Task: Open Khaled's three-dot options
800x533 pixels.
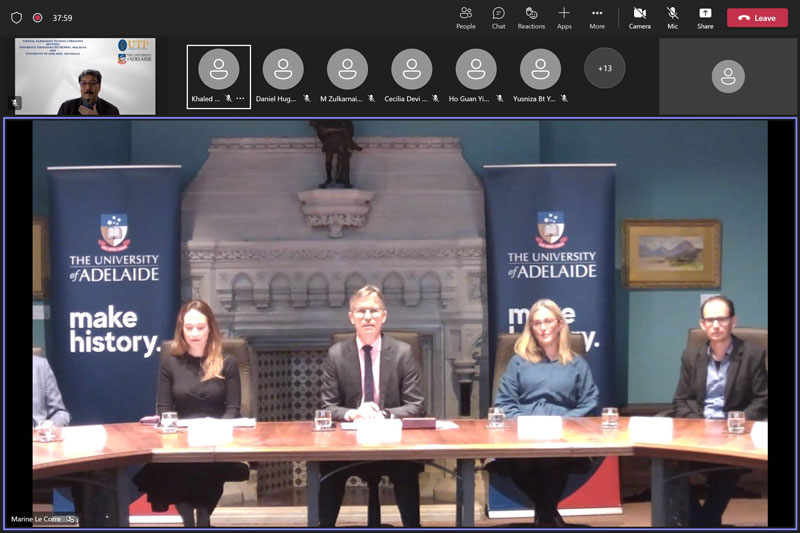Action: (240, 98)
